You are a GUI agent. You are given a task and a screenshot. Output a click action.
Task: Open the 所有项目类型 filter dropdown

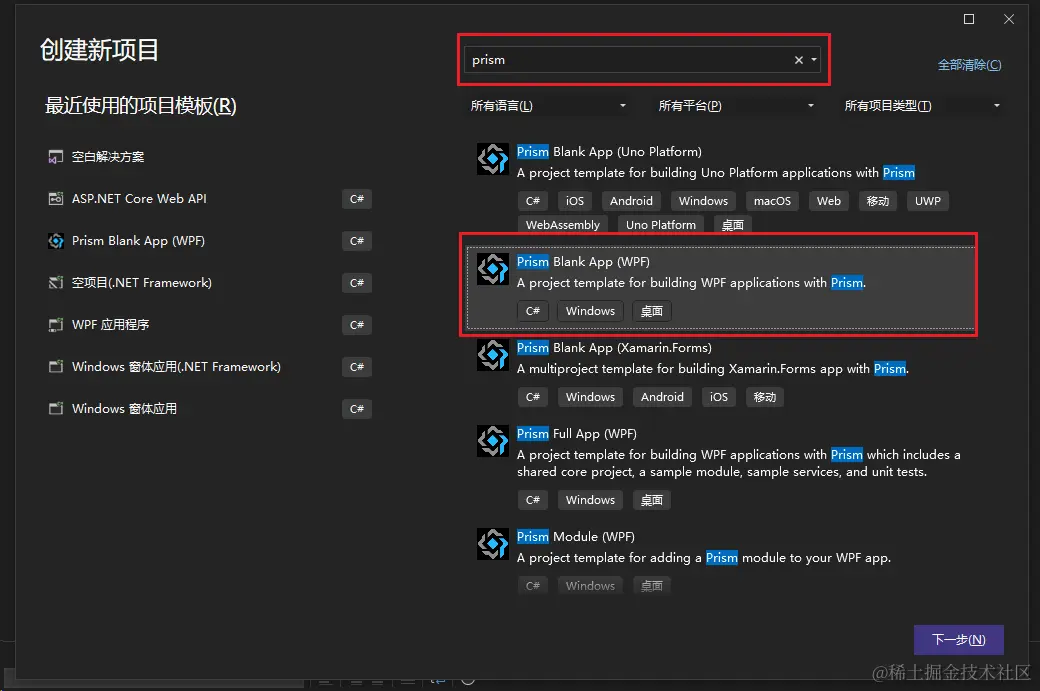[922, 106]
